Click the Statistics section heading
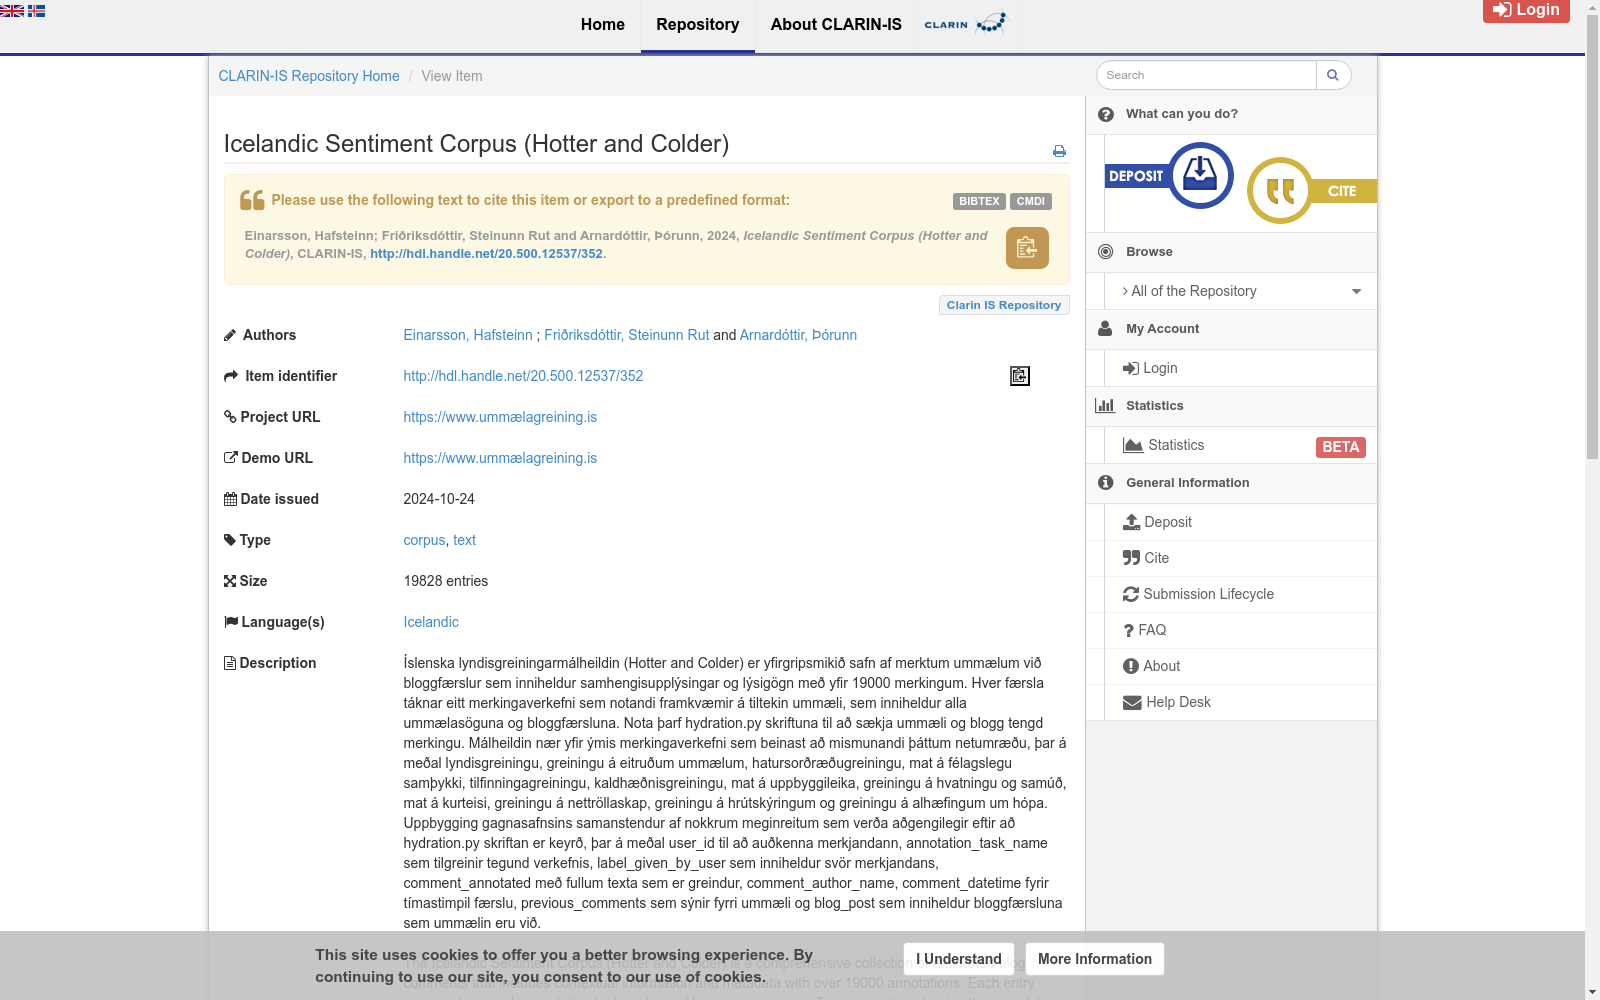The height and width of the screenshot is (1000, 1600). (x=1155, y=406)
